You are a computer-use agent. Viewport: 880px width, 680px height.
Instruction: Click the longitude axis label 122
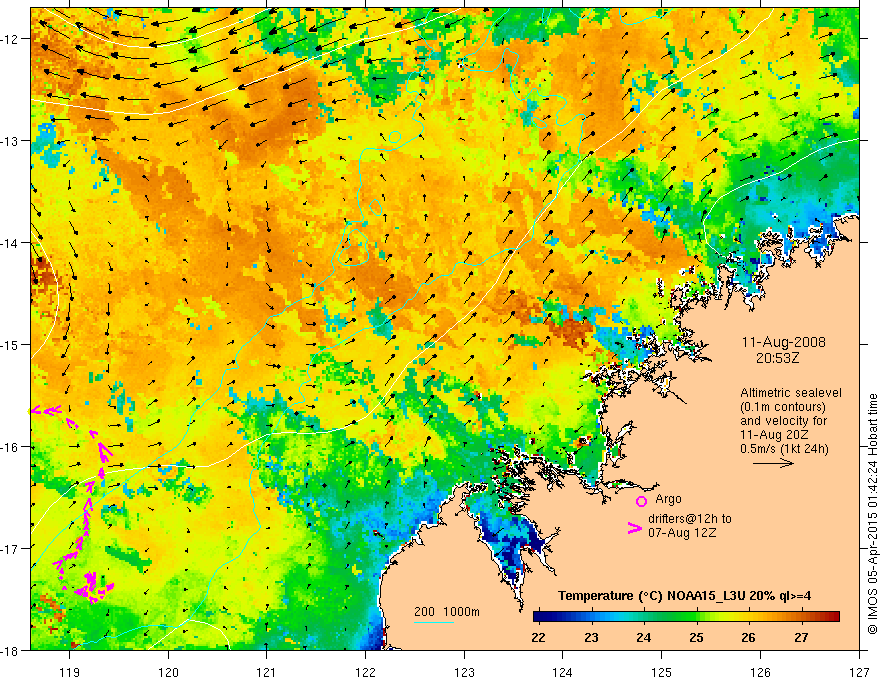[365, 672]
